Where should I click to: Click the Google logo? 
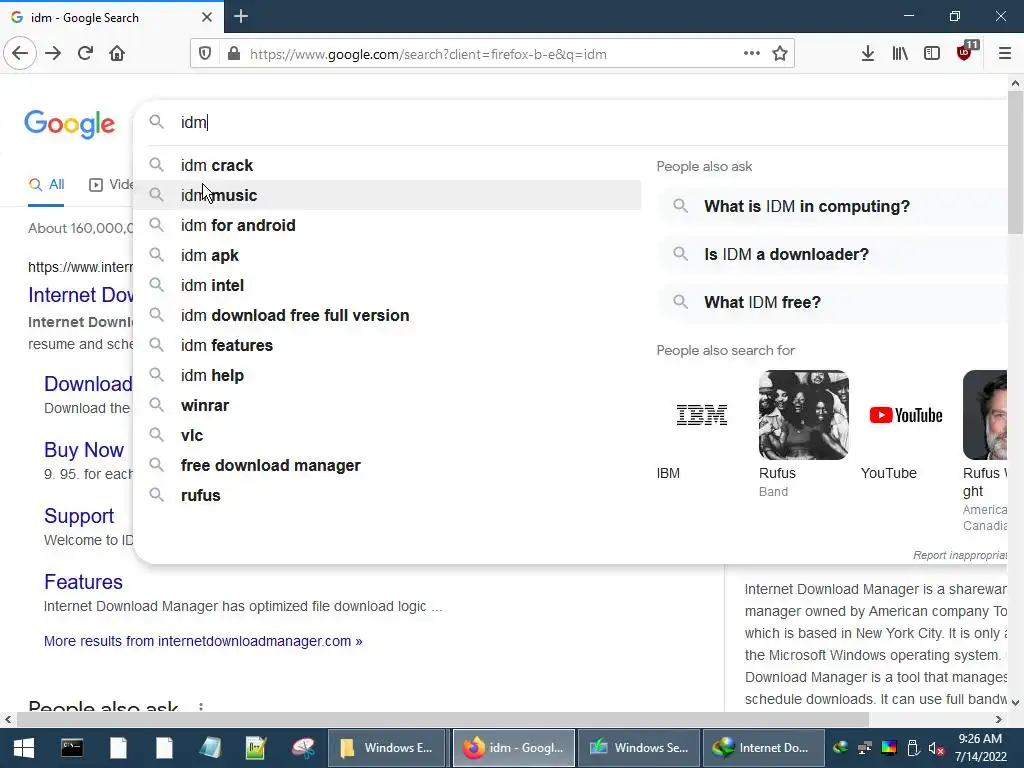click(69, 124)
